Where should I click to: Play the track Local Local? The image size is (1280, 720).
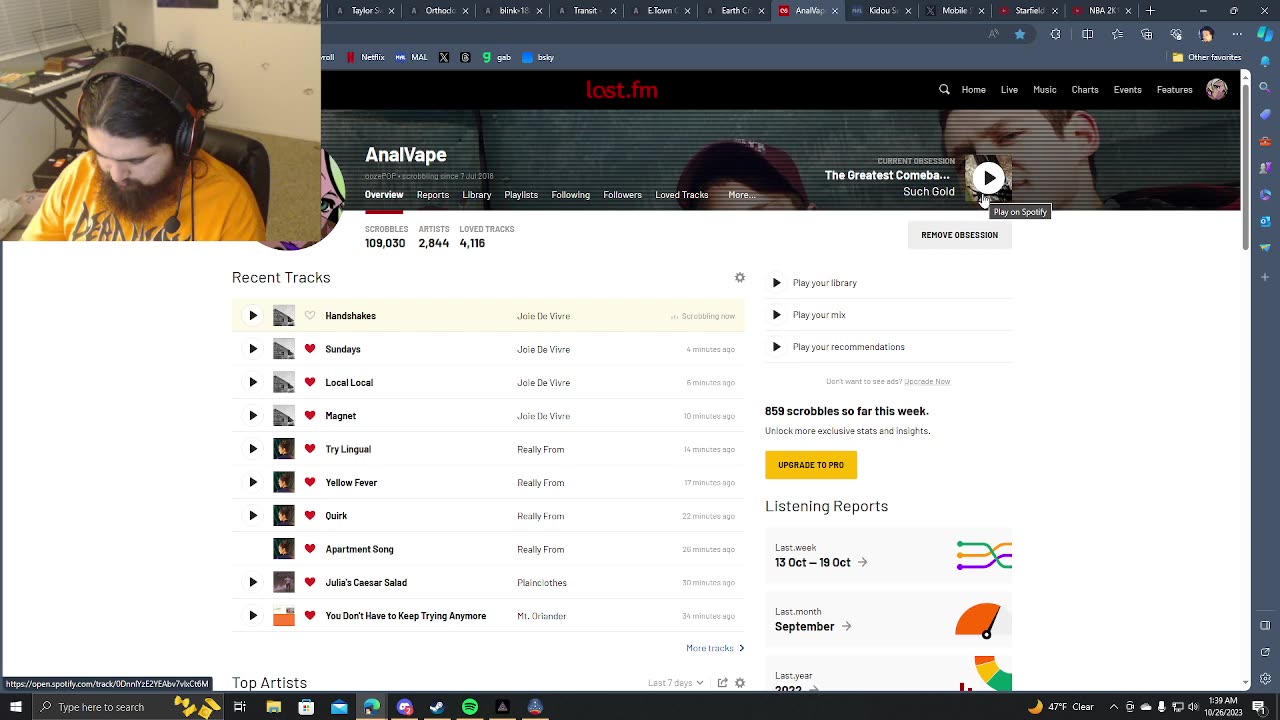pos(253,382)
